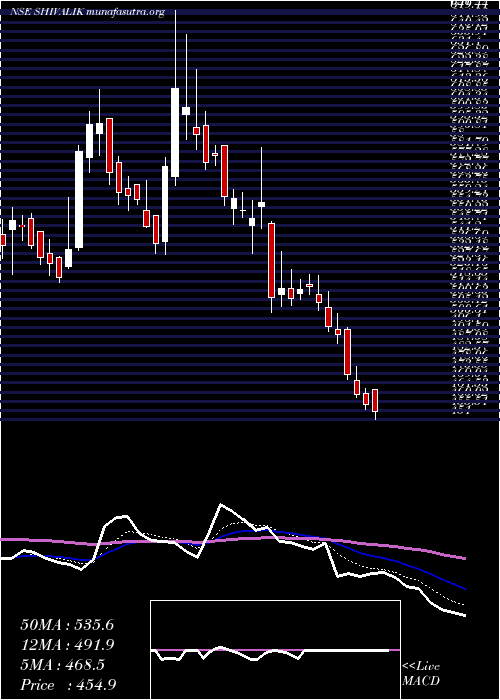Viewport: 500px width, 700px height.
Task: Select the 12MA : 491.9 value
Action: coord(67,645)
